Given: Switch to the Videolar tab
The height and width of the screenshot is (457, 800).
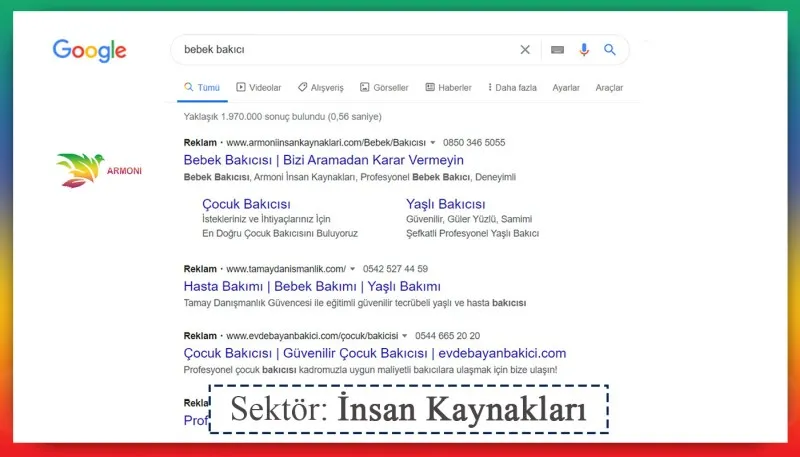Looking at the screenshot, I should (259, 88).
